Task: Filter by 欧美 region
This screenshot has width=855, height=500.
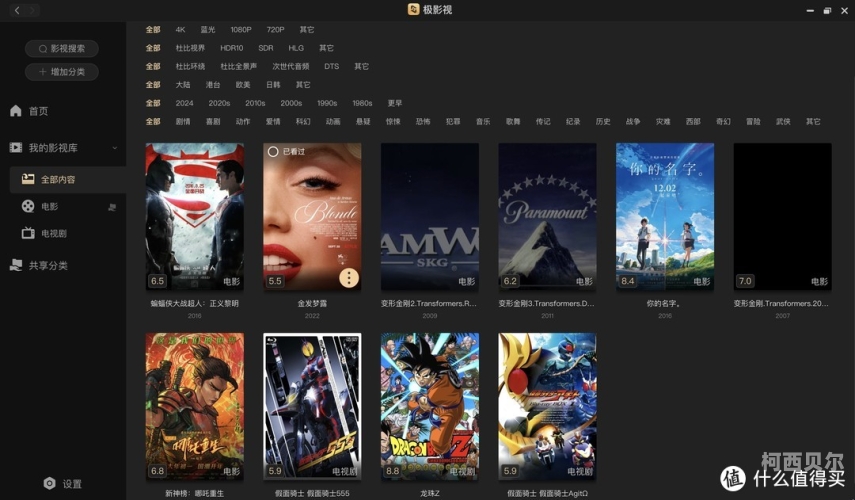Action: (x=243, y=85)
